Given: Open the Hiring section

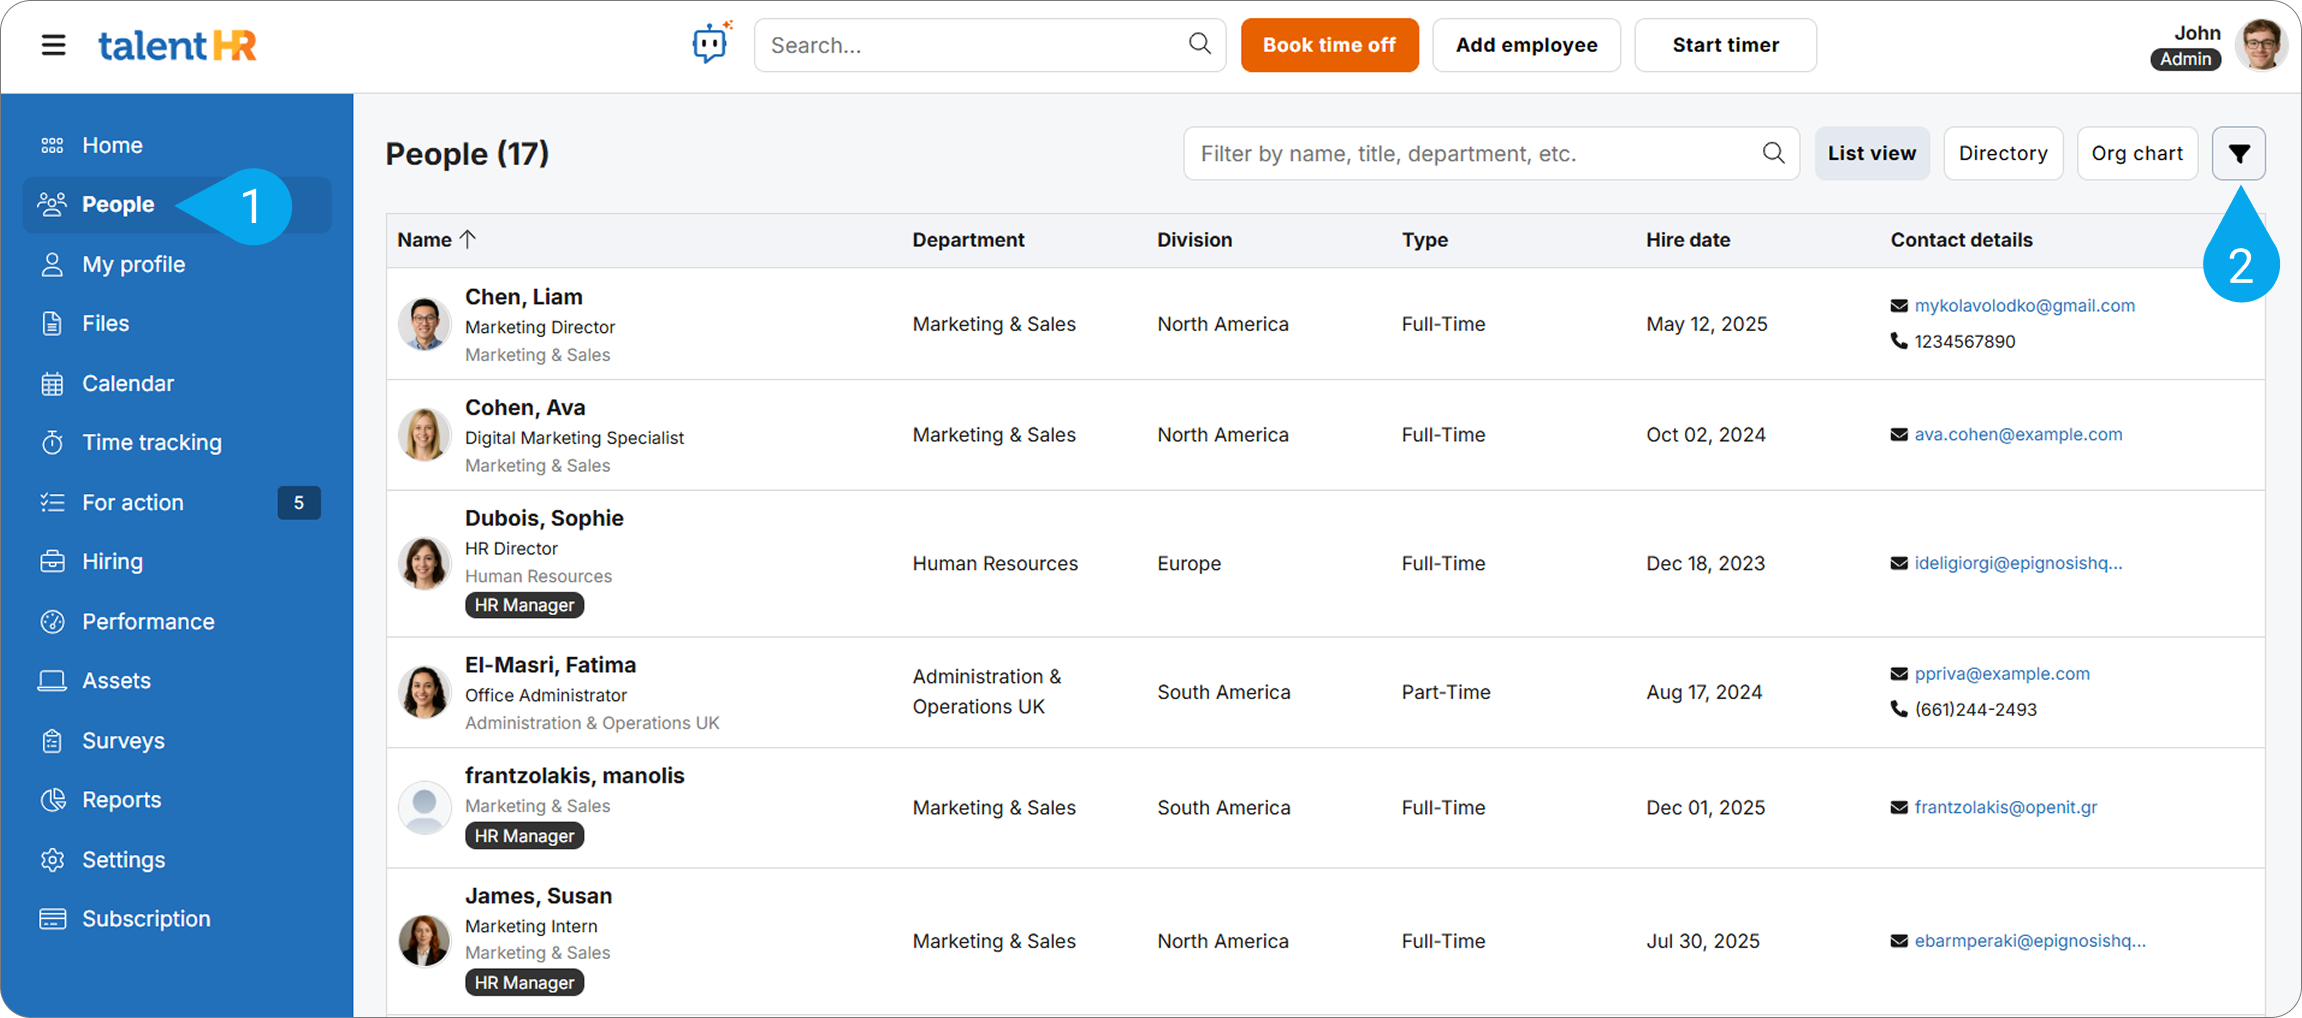Looking at the screenshot, I should (x=112, y=561).
